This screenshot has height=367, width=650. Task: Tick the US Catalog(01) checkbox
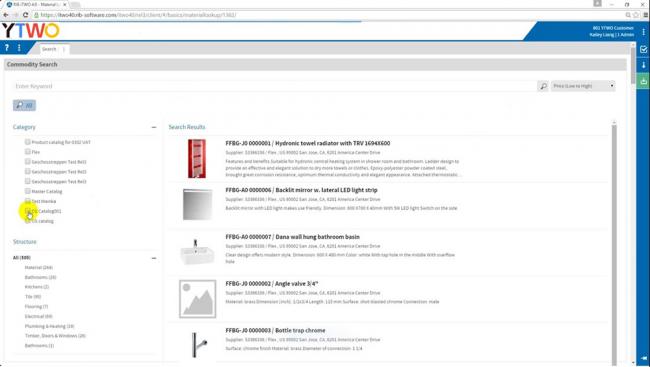click(27, 211)
